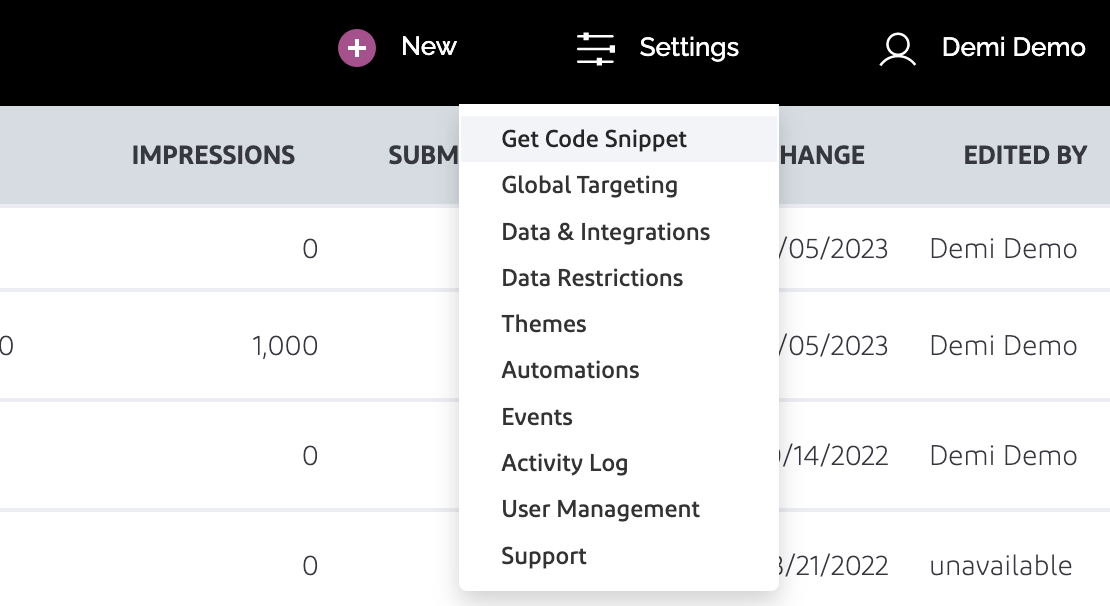Click the purple plus New icon
The height and width of the screenshot is (606, 1110).
[x=357, y=48]
